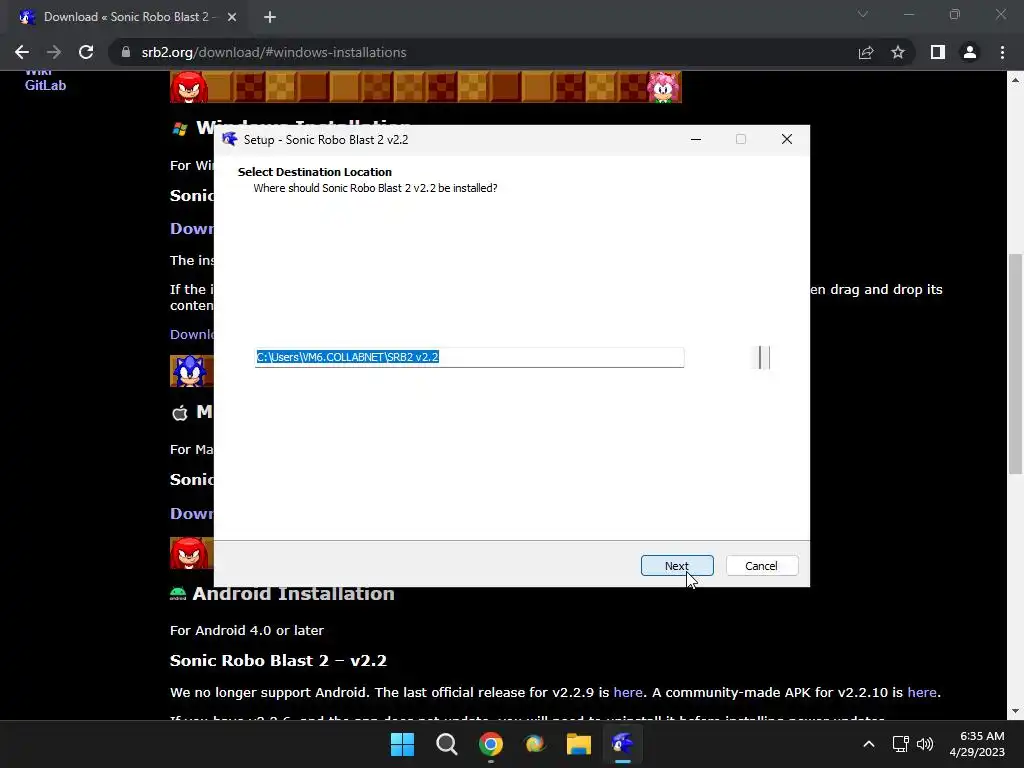The width and height of the screenshot is (1024, 768).
Task: Open taskbar Search
Action: point(447,744)
